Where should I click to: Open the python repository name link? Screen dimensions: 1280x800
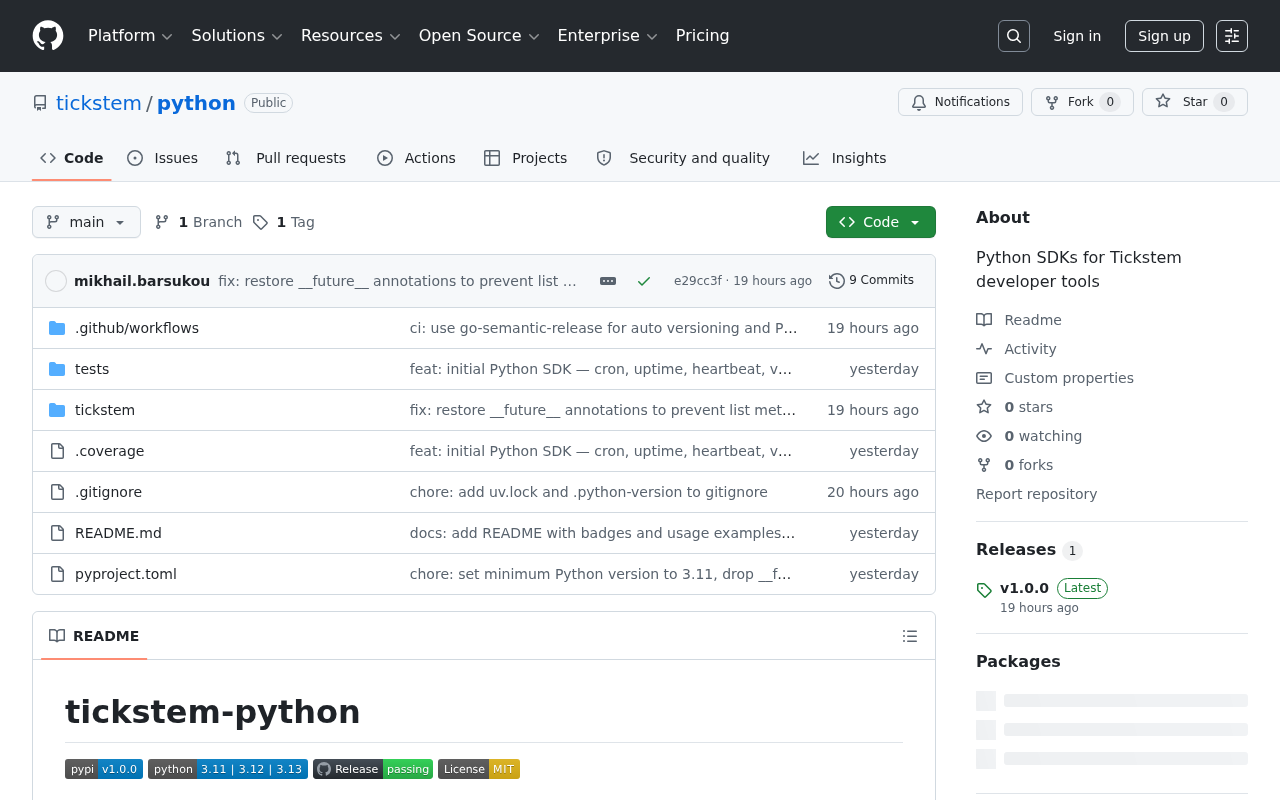point(196,103)
